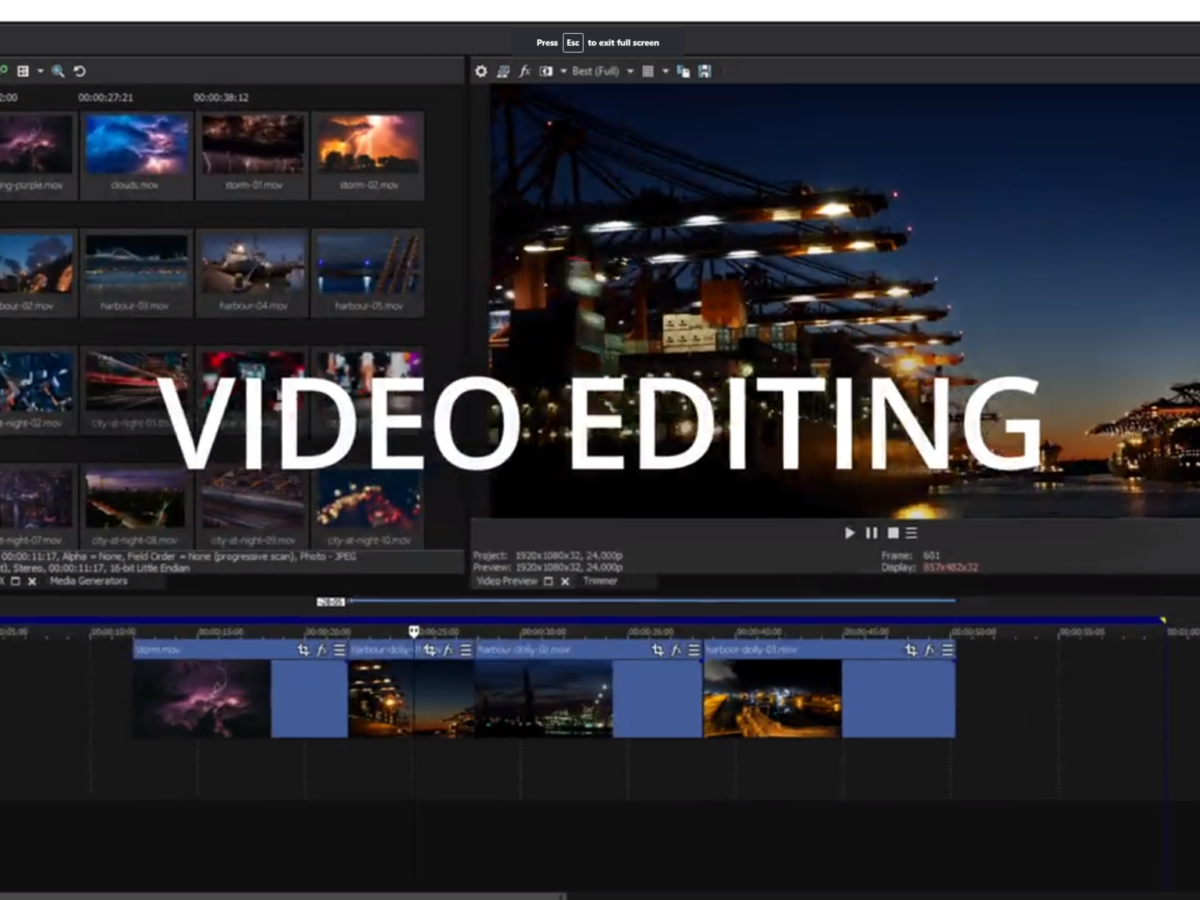
Task: Open Video Output FX in preview toolbar
Action: point(525,71)
